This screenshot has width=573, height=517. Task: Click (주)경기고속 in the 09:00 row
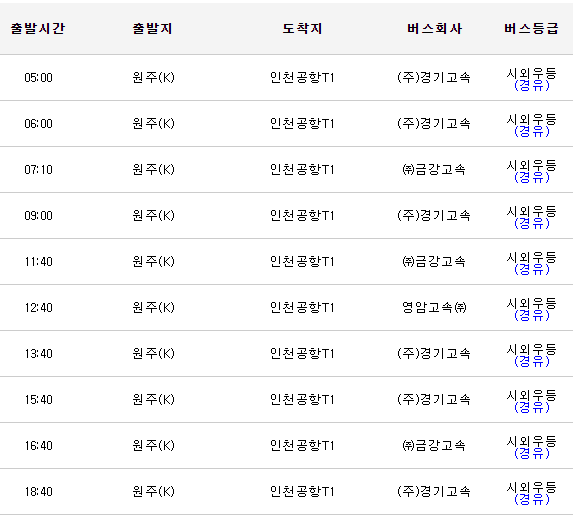pos(434,216)
